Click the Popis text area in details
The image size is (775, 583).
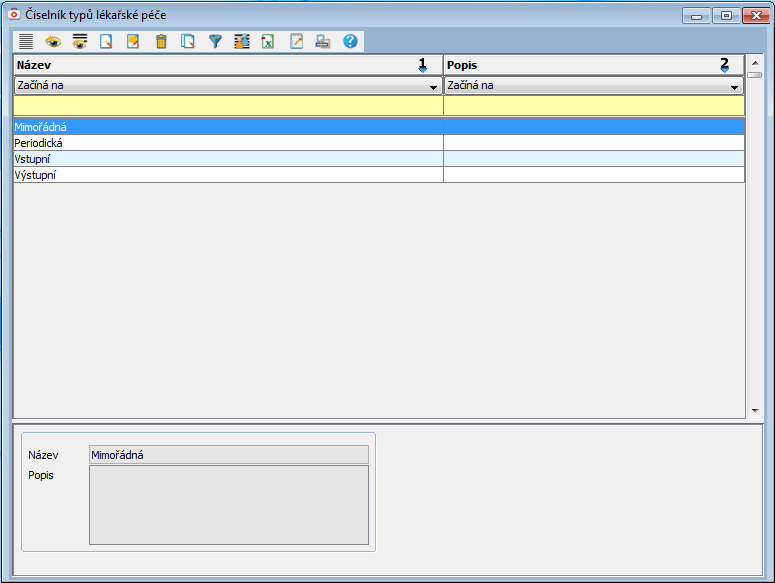(229, 505)
